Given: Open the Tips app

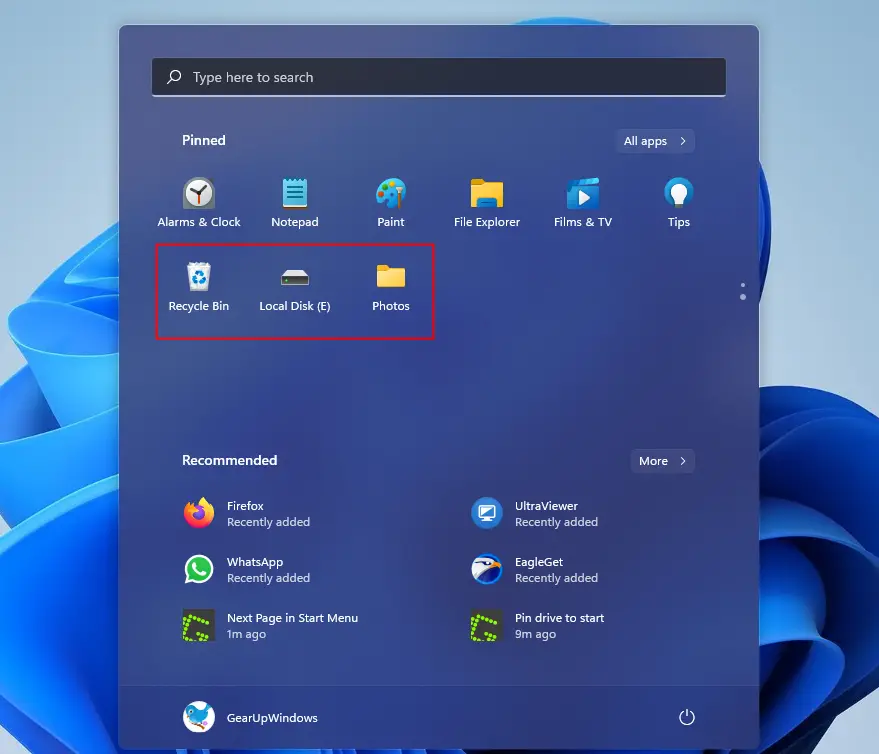Looking at the screenshot, I should [678, 202].
